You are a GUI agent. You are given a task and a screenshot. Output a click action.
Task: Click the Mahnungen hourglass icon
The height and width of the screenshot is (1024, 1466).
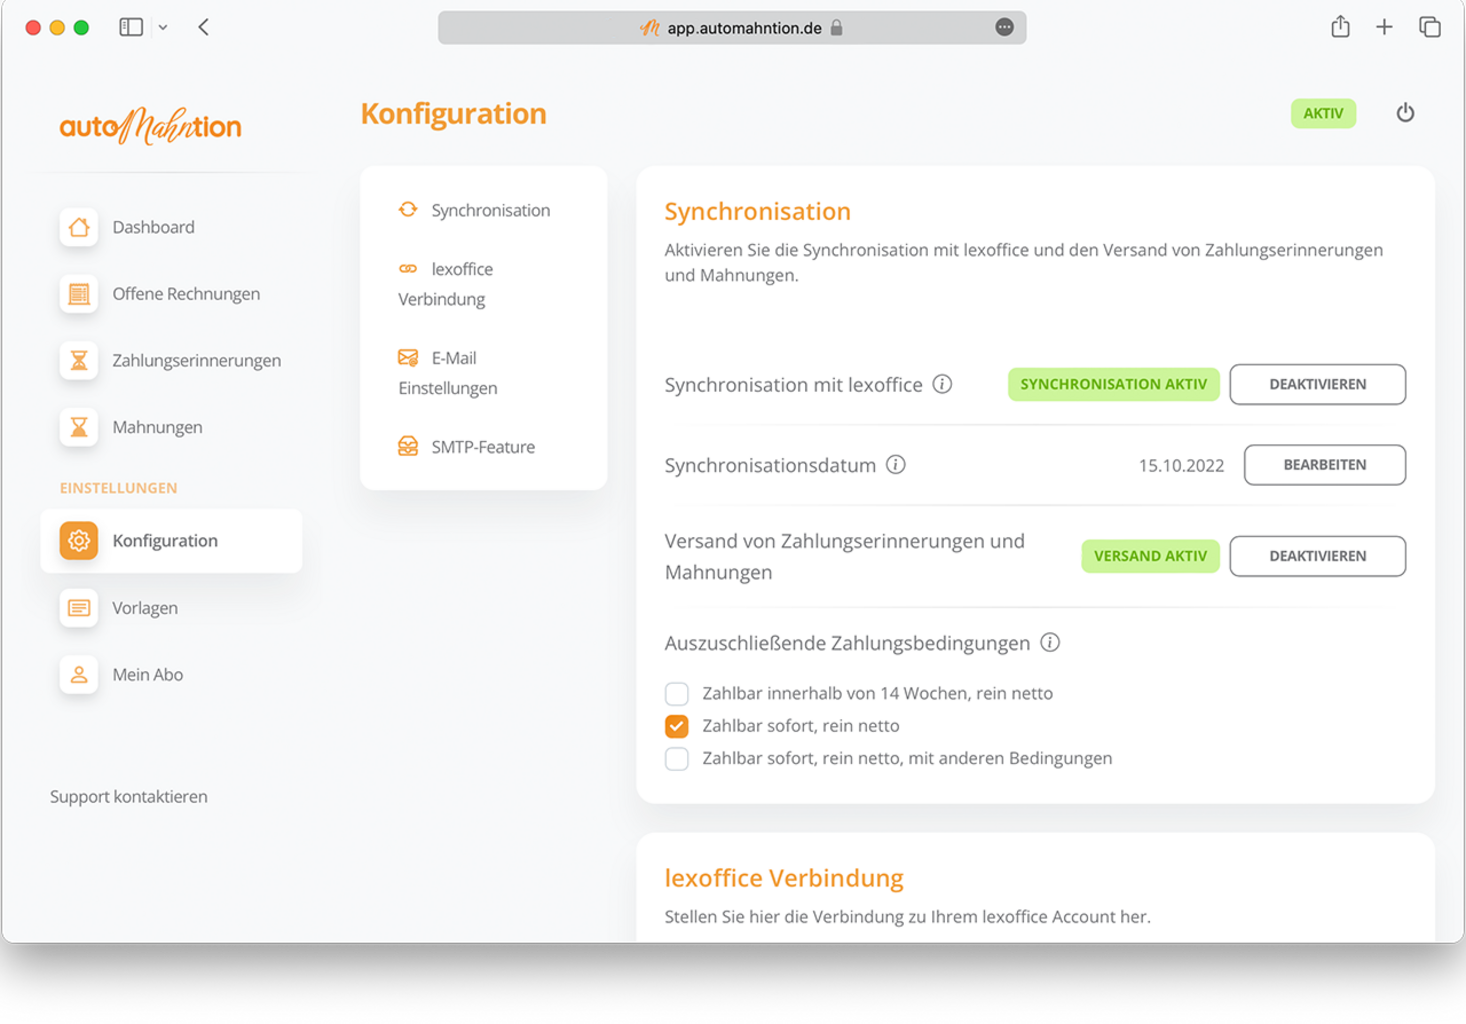click(x=79, y=428)
